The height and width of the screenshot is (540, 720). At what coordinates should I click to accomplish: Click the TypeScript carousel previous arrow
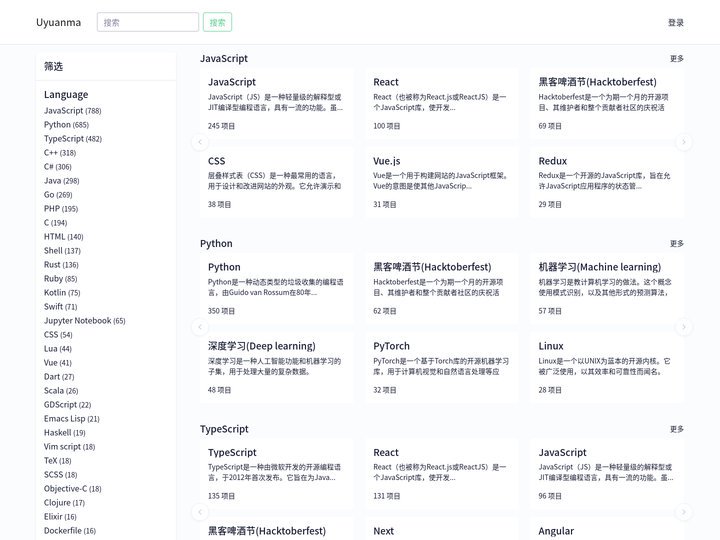200,512
